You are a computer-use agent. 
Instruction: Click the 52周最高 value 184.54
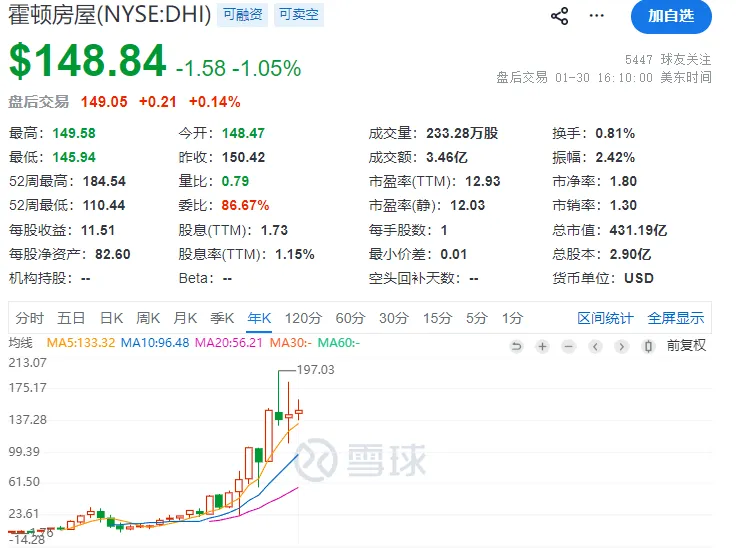(104, 181)
